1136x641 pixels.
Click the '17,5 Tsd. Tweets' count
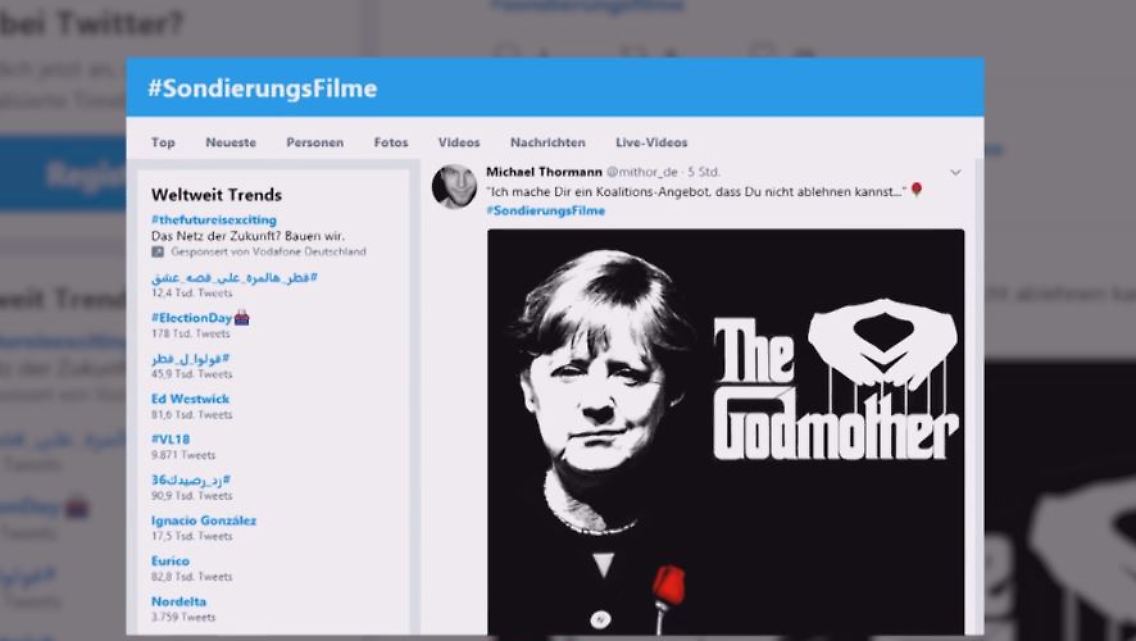(191, 537)
